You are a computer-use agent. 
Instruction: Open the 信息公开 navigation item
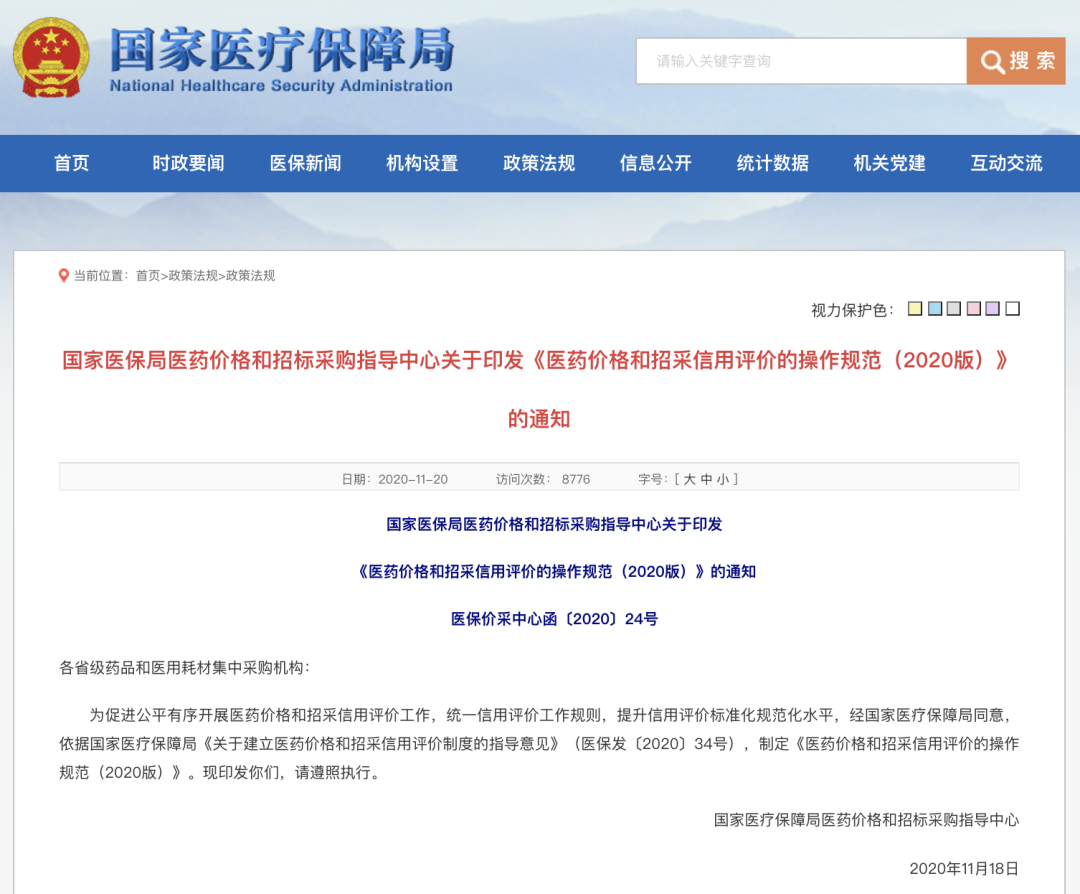pos(656,163)
